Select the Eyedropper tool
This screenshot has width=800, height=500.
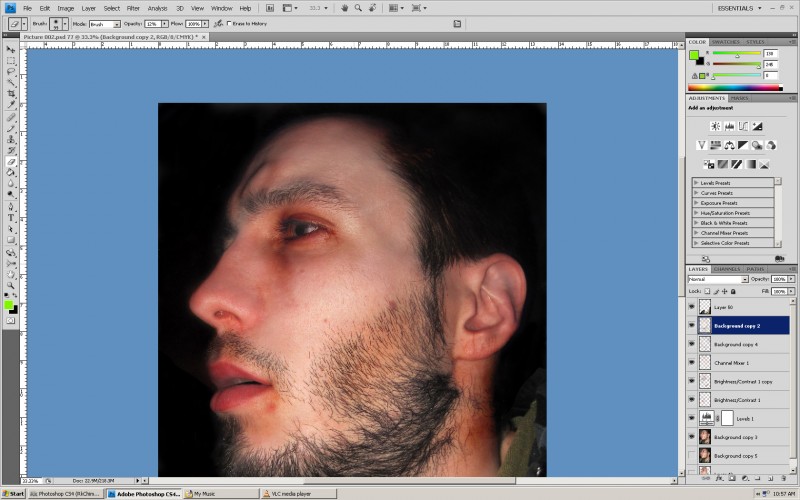pyautogui.click(x=11, y=105)
